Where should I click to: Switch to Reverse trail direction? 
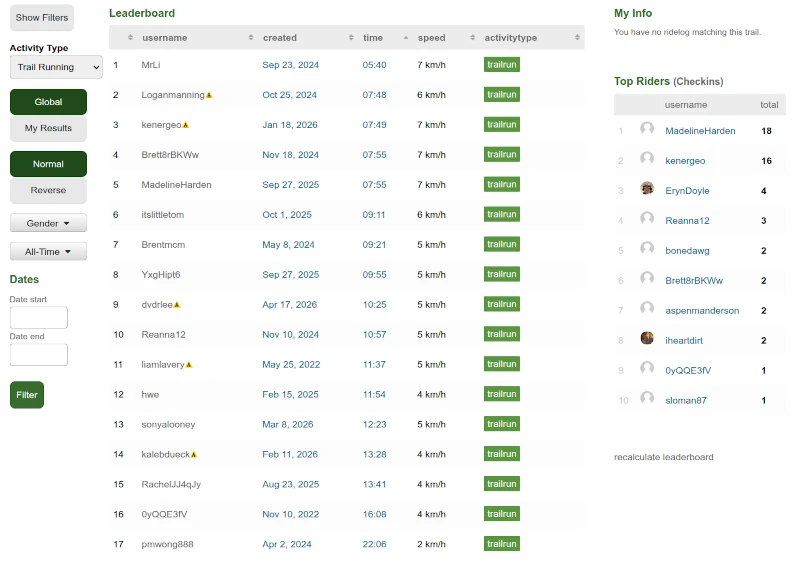pyautogui.click(x=48, y=190)
